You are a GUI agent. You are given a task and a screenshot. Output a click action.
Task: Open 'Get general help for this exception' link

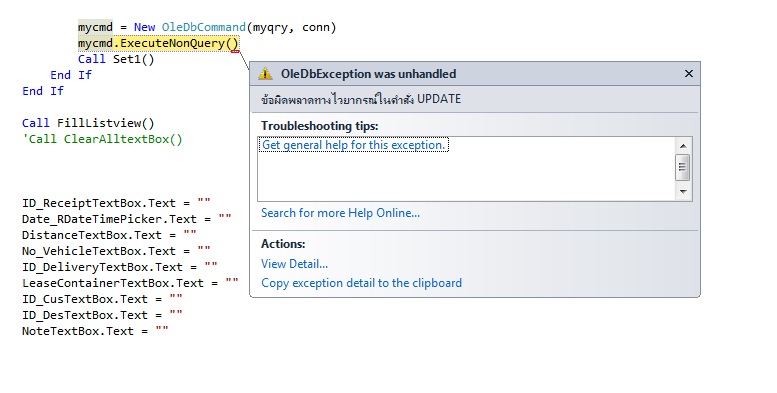pos(353,145)
